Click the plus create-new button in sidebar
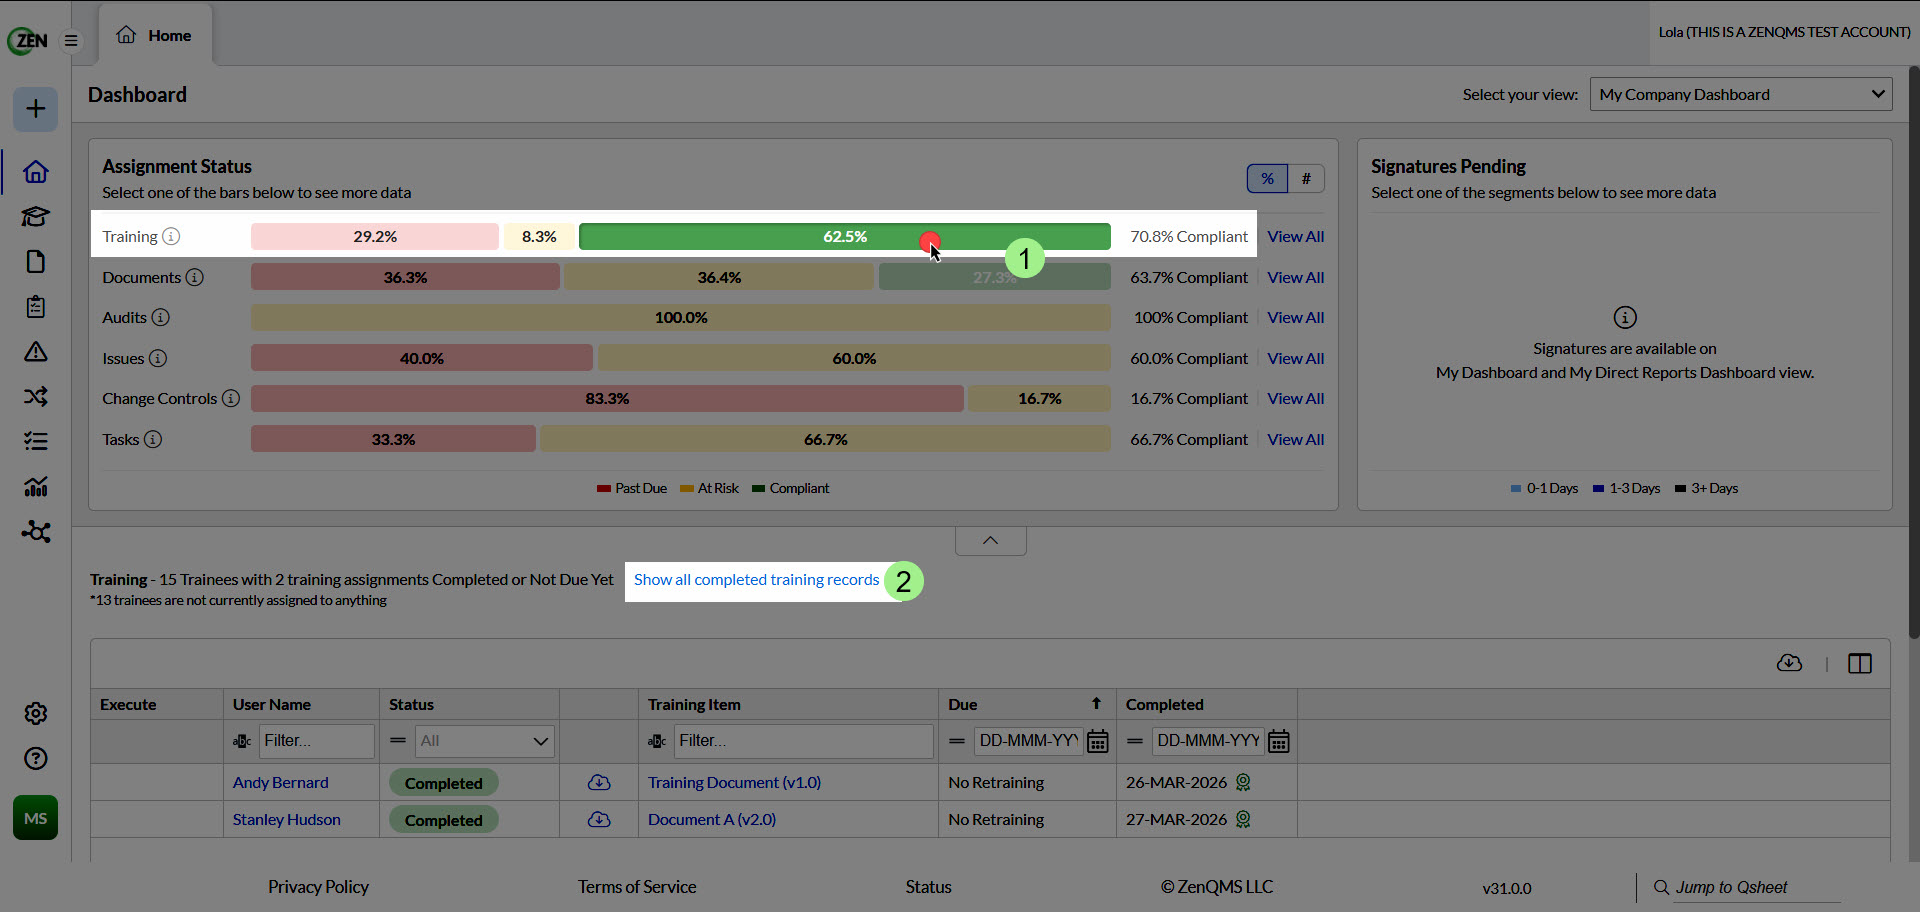The width and height of the screenshot is (1920, 912). click(x=35, y=108)
